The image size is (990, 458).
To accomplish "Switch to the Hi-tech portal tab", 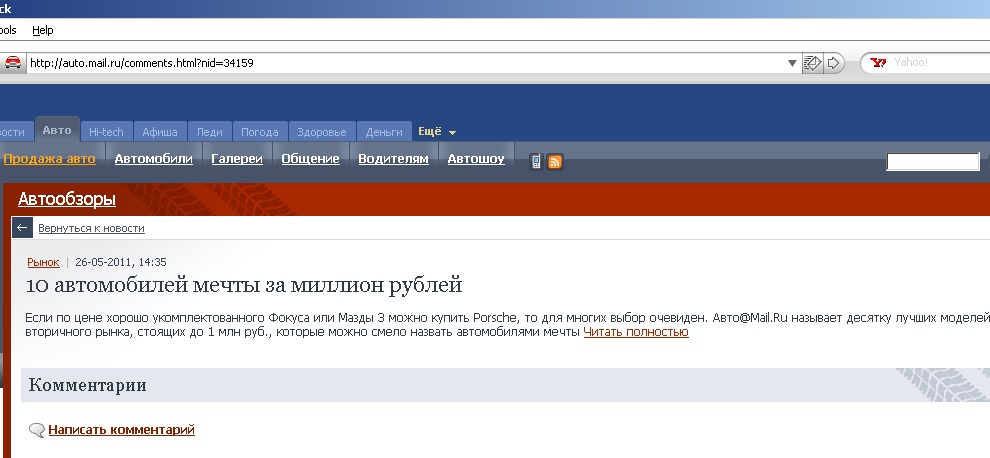I will click(x=106, y=132).
